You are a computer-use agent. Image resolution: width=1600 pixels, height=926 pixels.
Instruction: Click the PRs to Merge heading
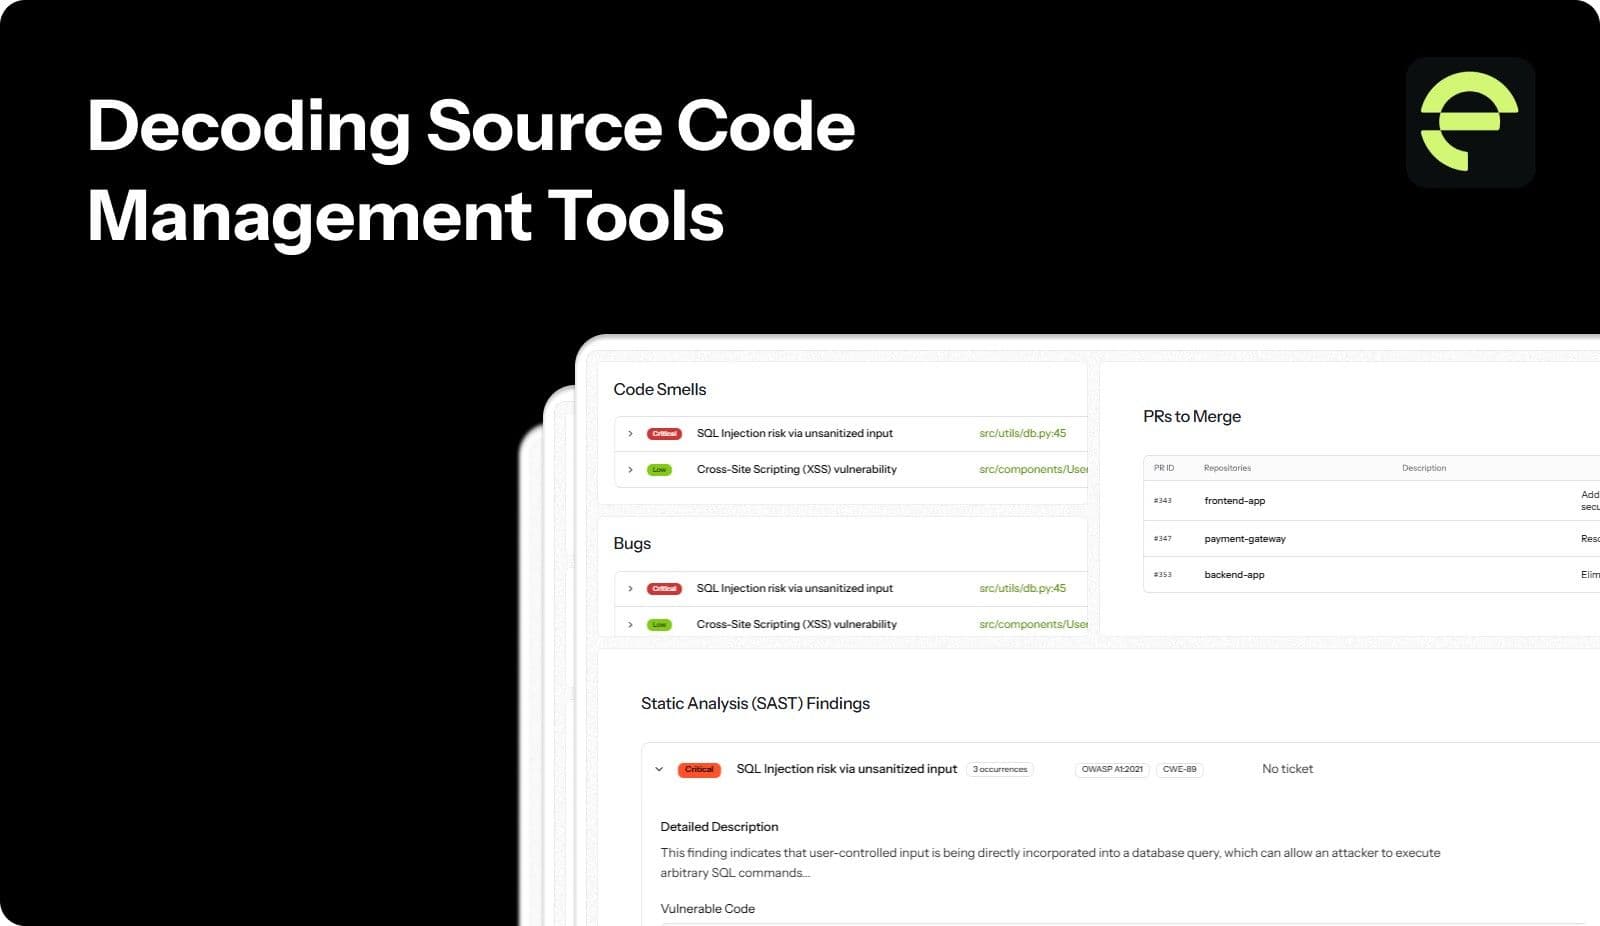coord(1192,417)
